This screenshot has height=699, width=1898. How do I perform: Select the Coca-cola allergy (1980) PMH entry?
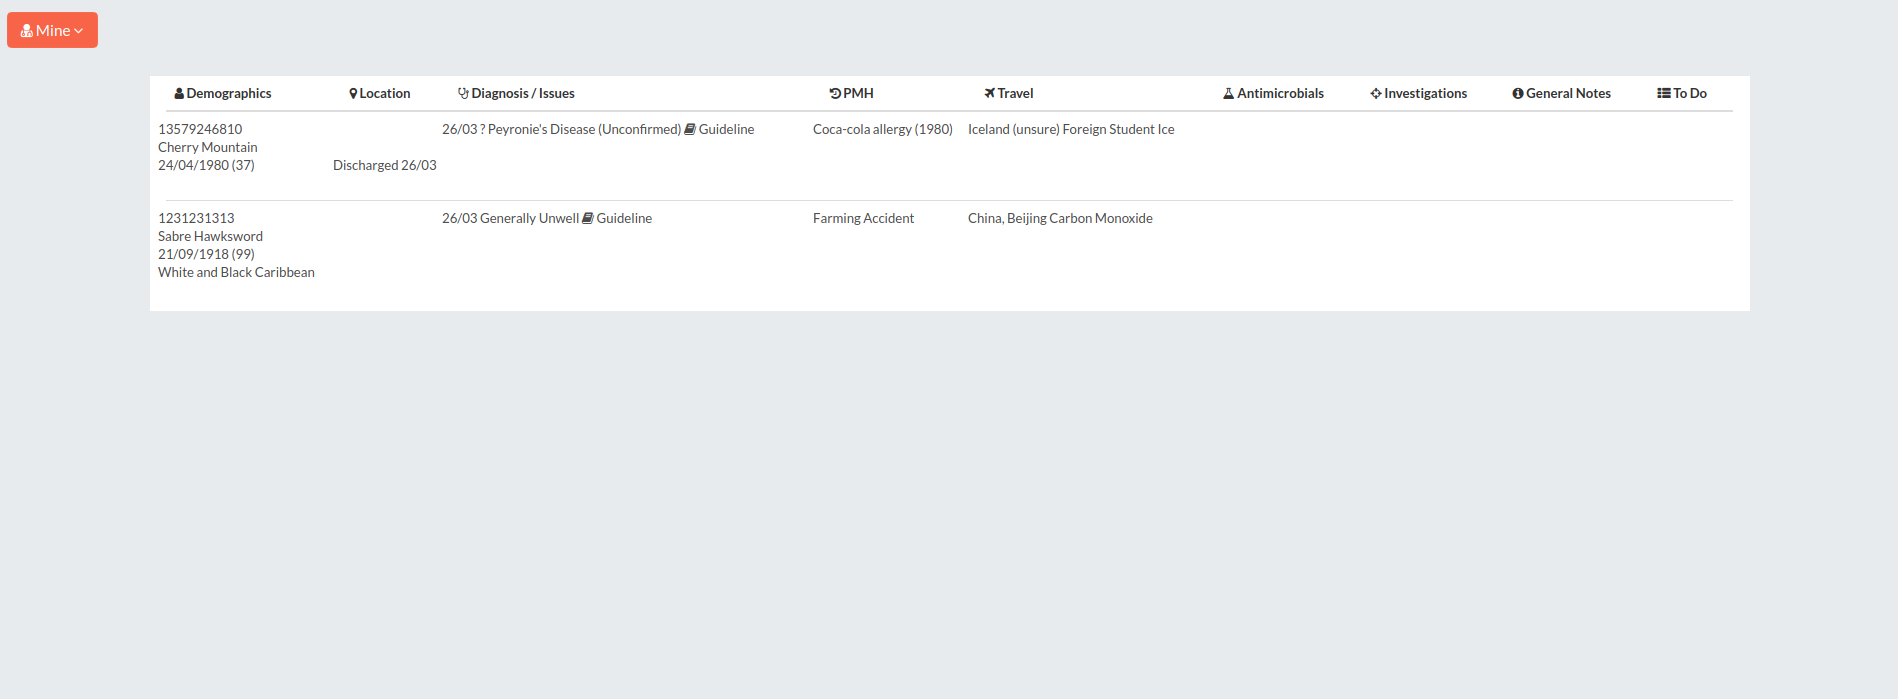[x=883, y=129]
